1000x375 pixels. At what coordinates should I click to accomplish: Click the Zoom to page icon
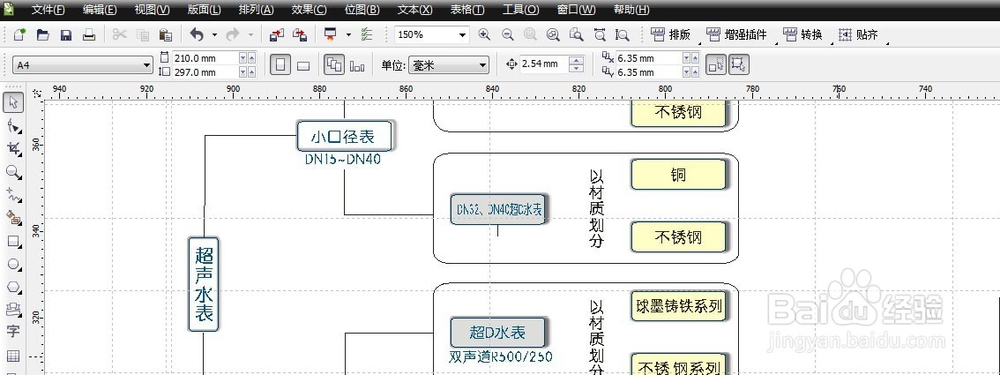(x=576, y=35)
